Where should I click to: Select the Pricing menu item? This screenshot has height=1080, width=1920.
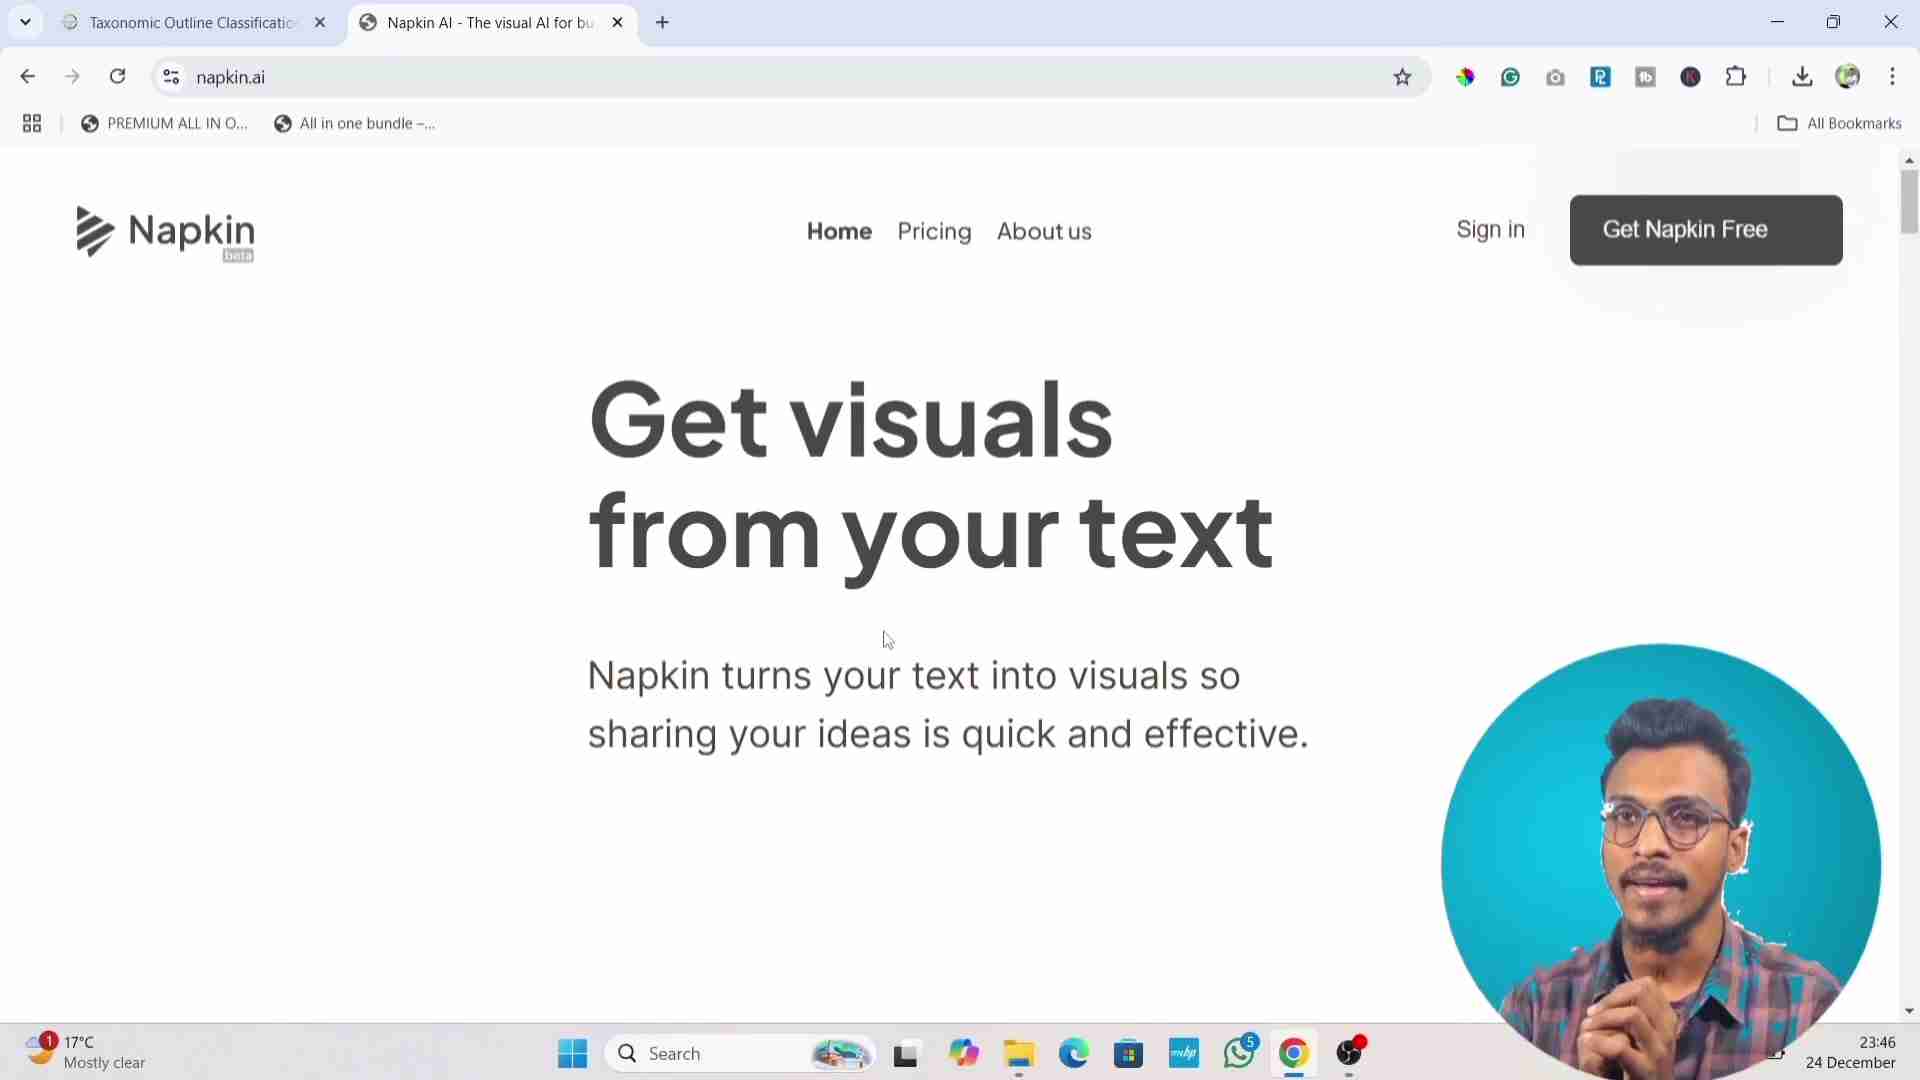pyautogui.click(x=934, y=231)
